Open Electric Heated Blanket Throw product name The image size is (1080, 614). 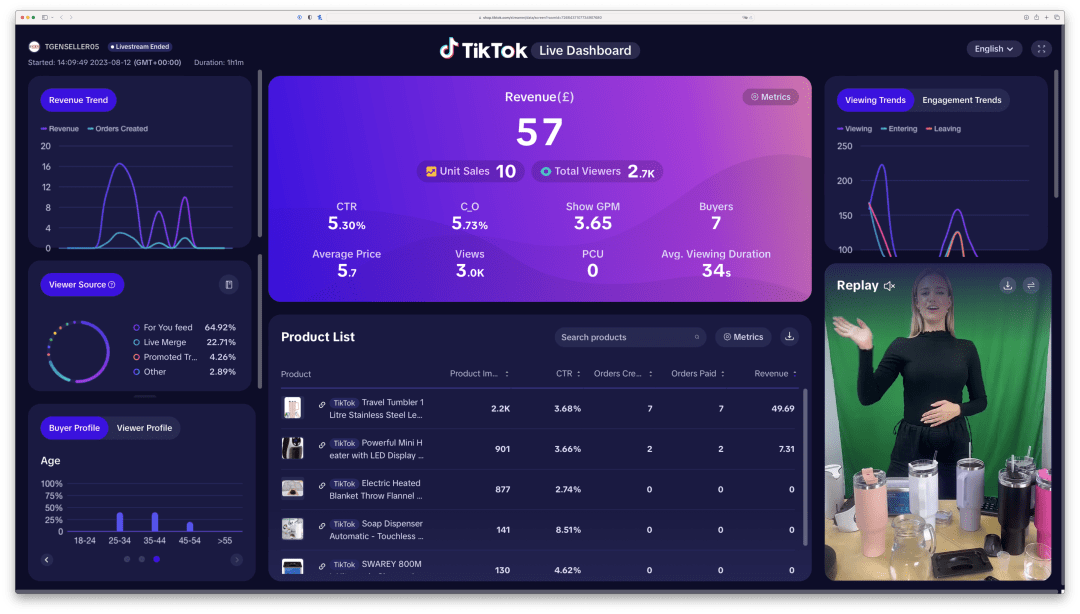(x=376, y=489)
